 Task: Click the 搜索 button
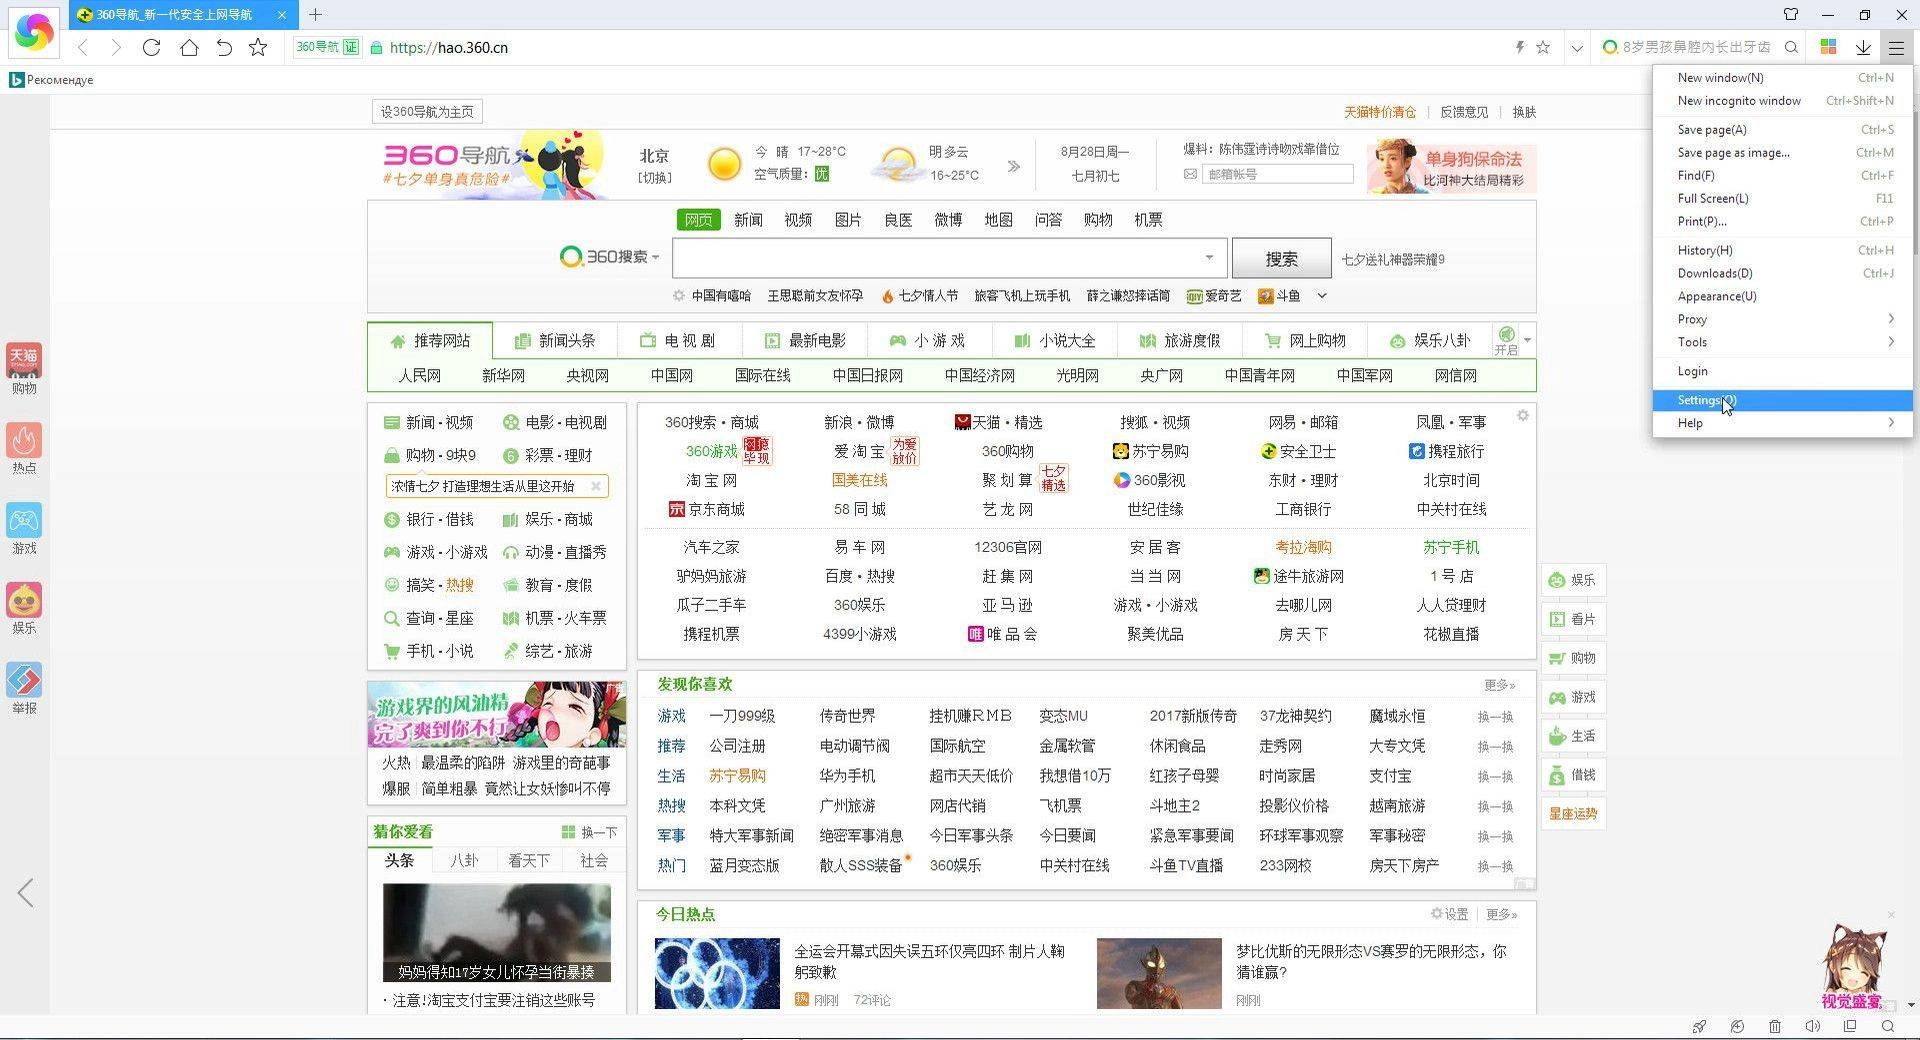coord(1281,259)
